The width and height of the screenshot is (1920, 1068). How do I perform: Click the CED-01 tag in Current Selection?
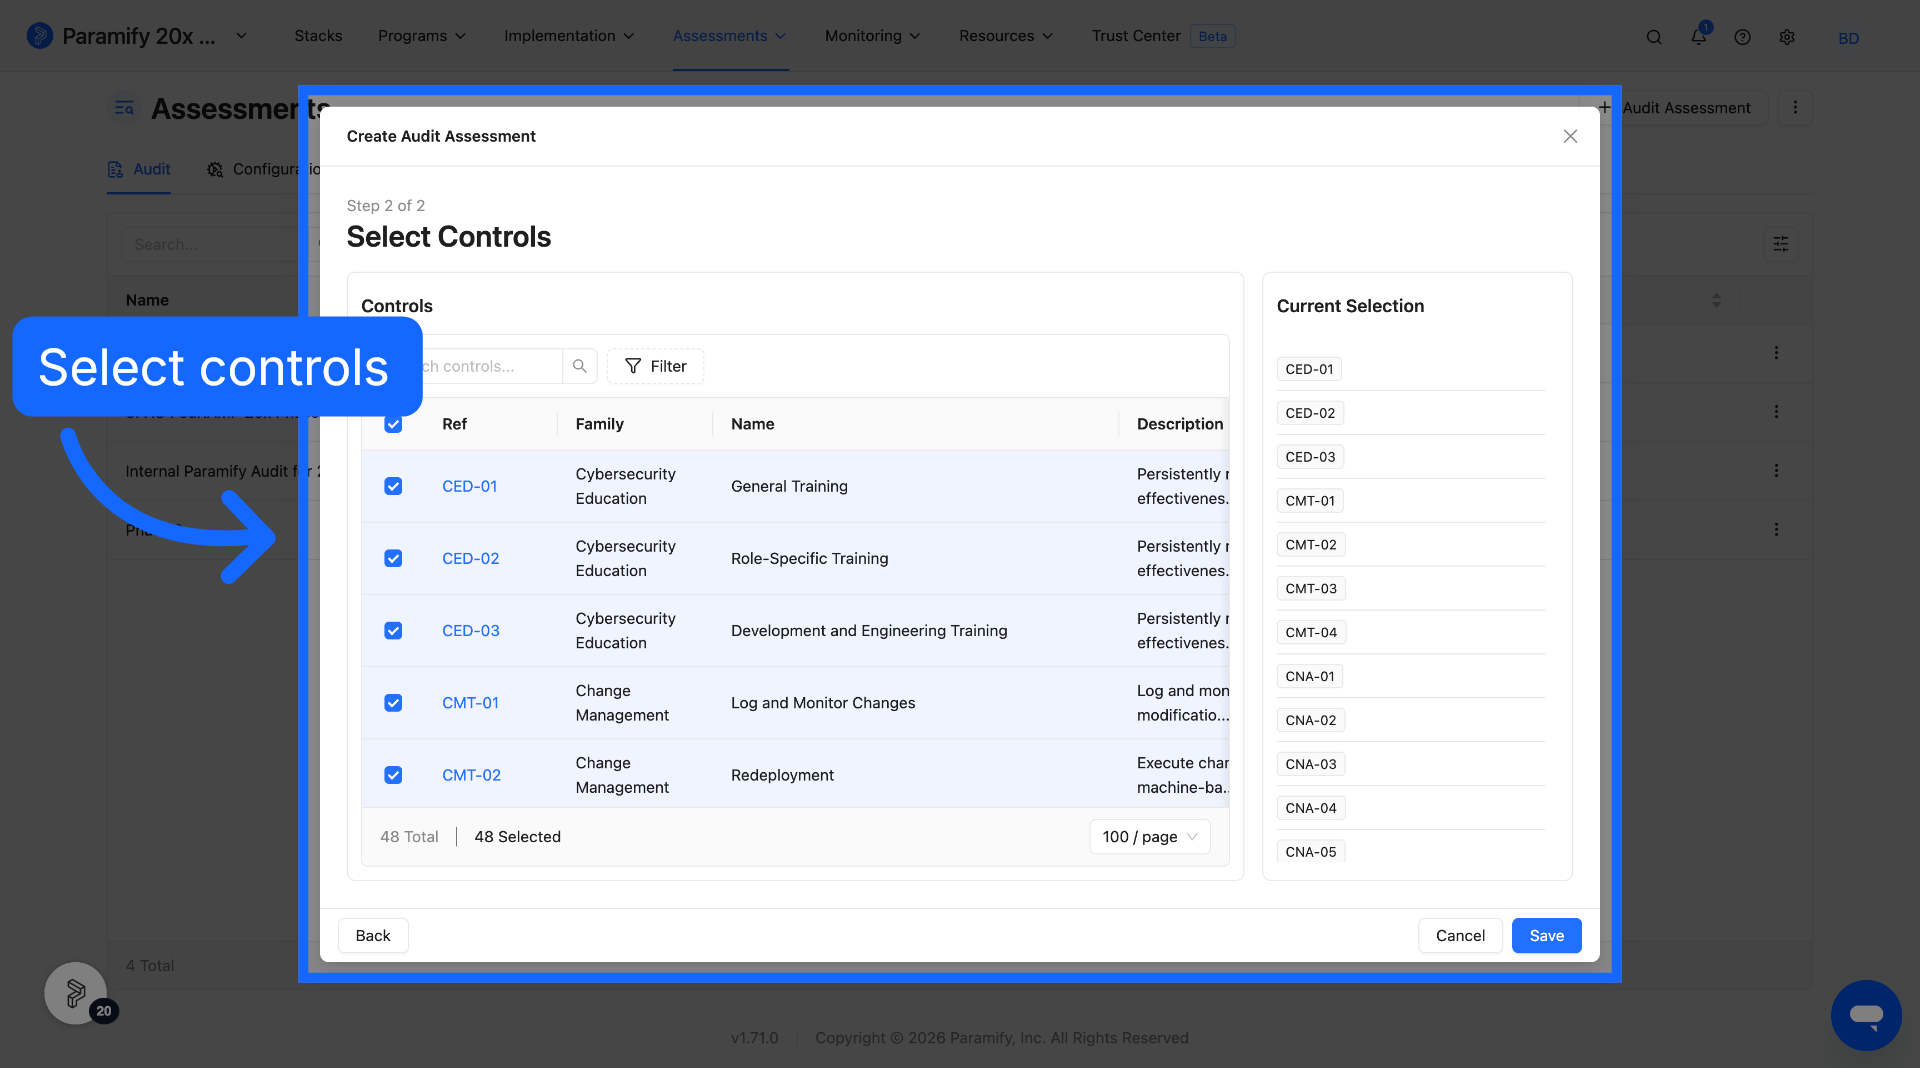(x=1309, y=369)
